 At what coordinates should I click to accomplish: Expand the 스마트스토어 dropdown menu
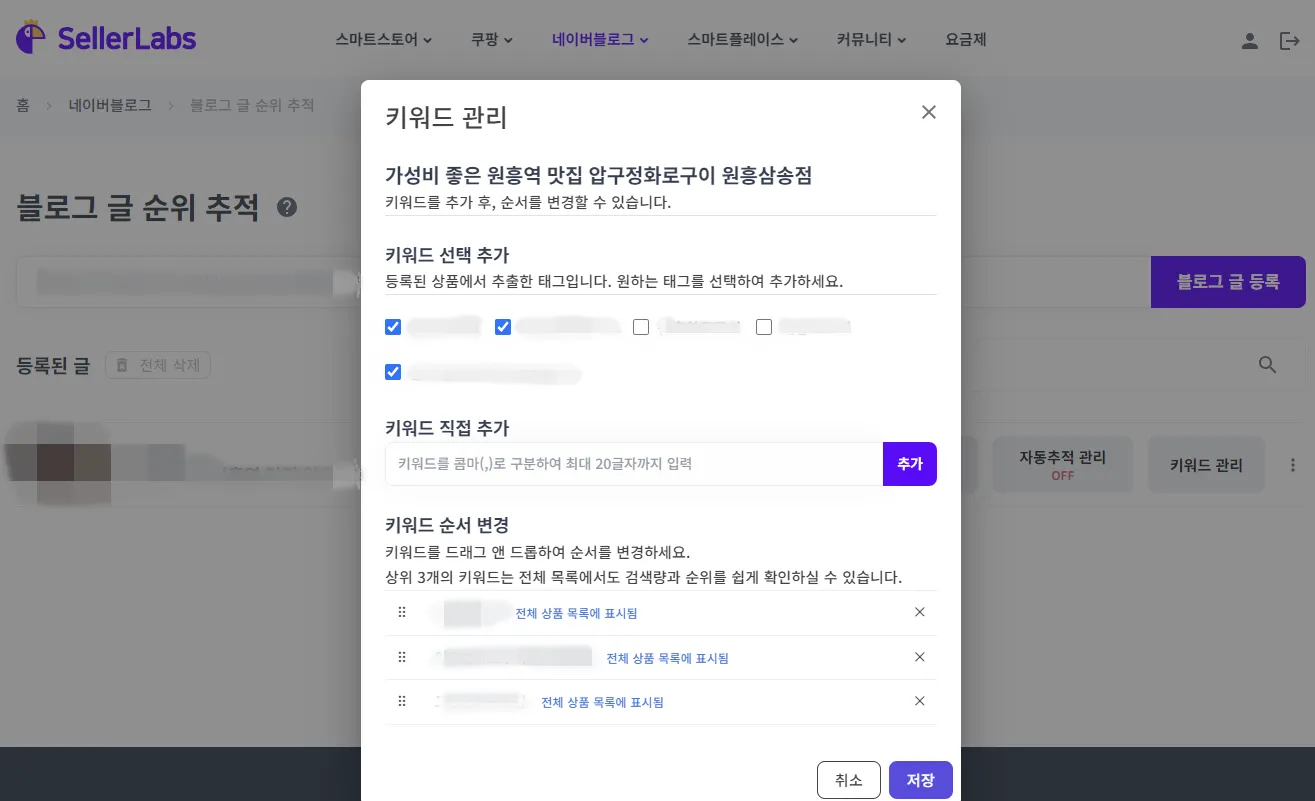click(384, 41)
